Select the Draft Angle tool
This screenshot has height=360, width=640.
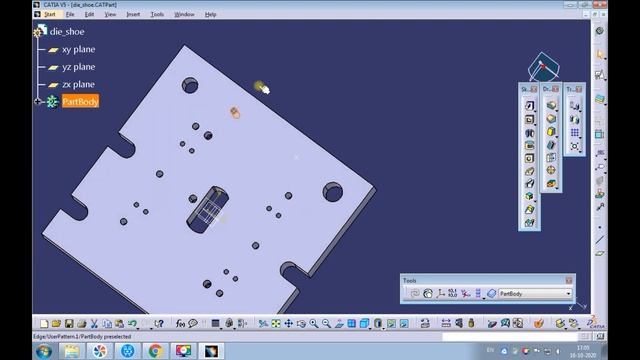551,131
